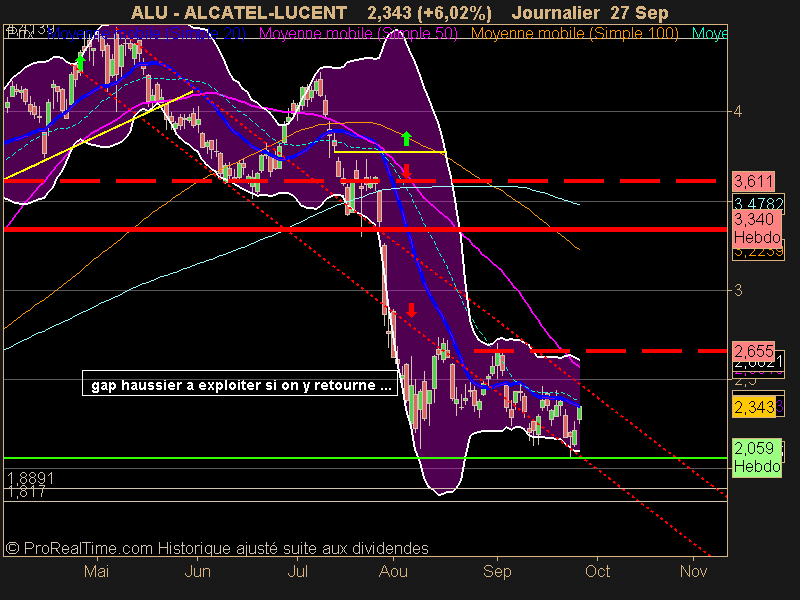The width and height of the screenshot is (800, 600).
Task: Click the 'Jul' month on time axis
Action: point(297,571)
